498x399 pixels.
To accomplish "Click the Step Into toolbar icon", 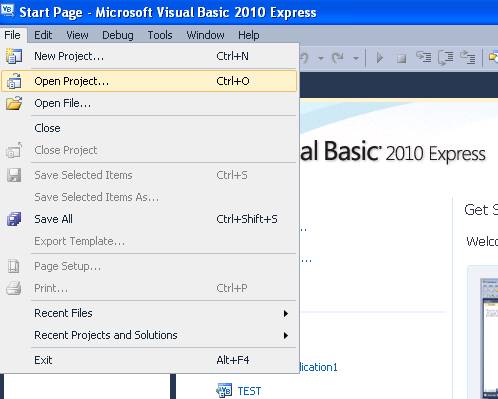I will click(x=423, y=57).
